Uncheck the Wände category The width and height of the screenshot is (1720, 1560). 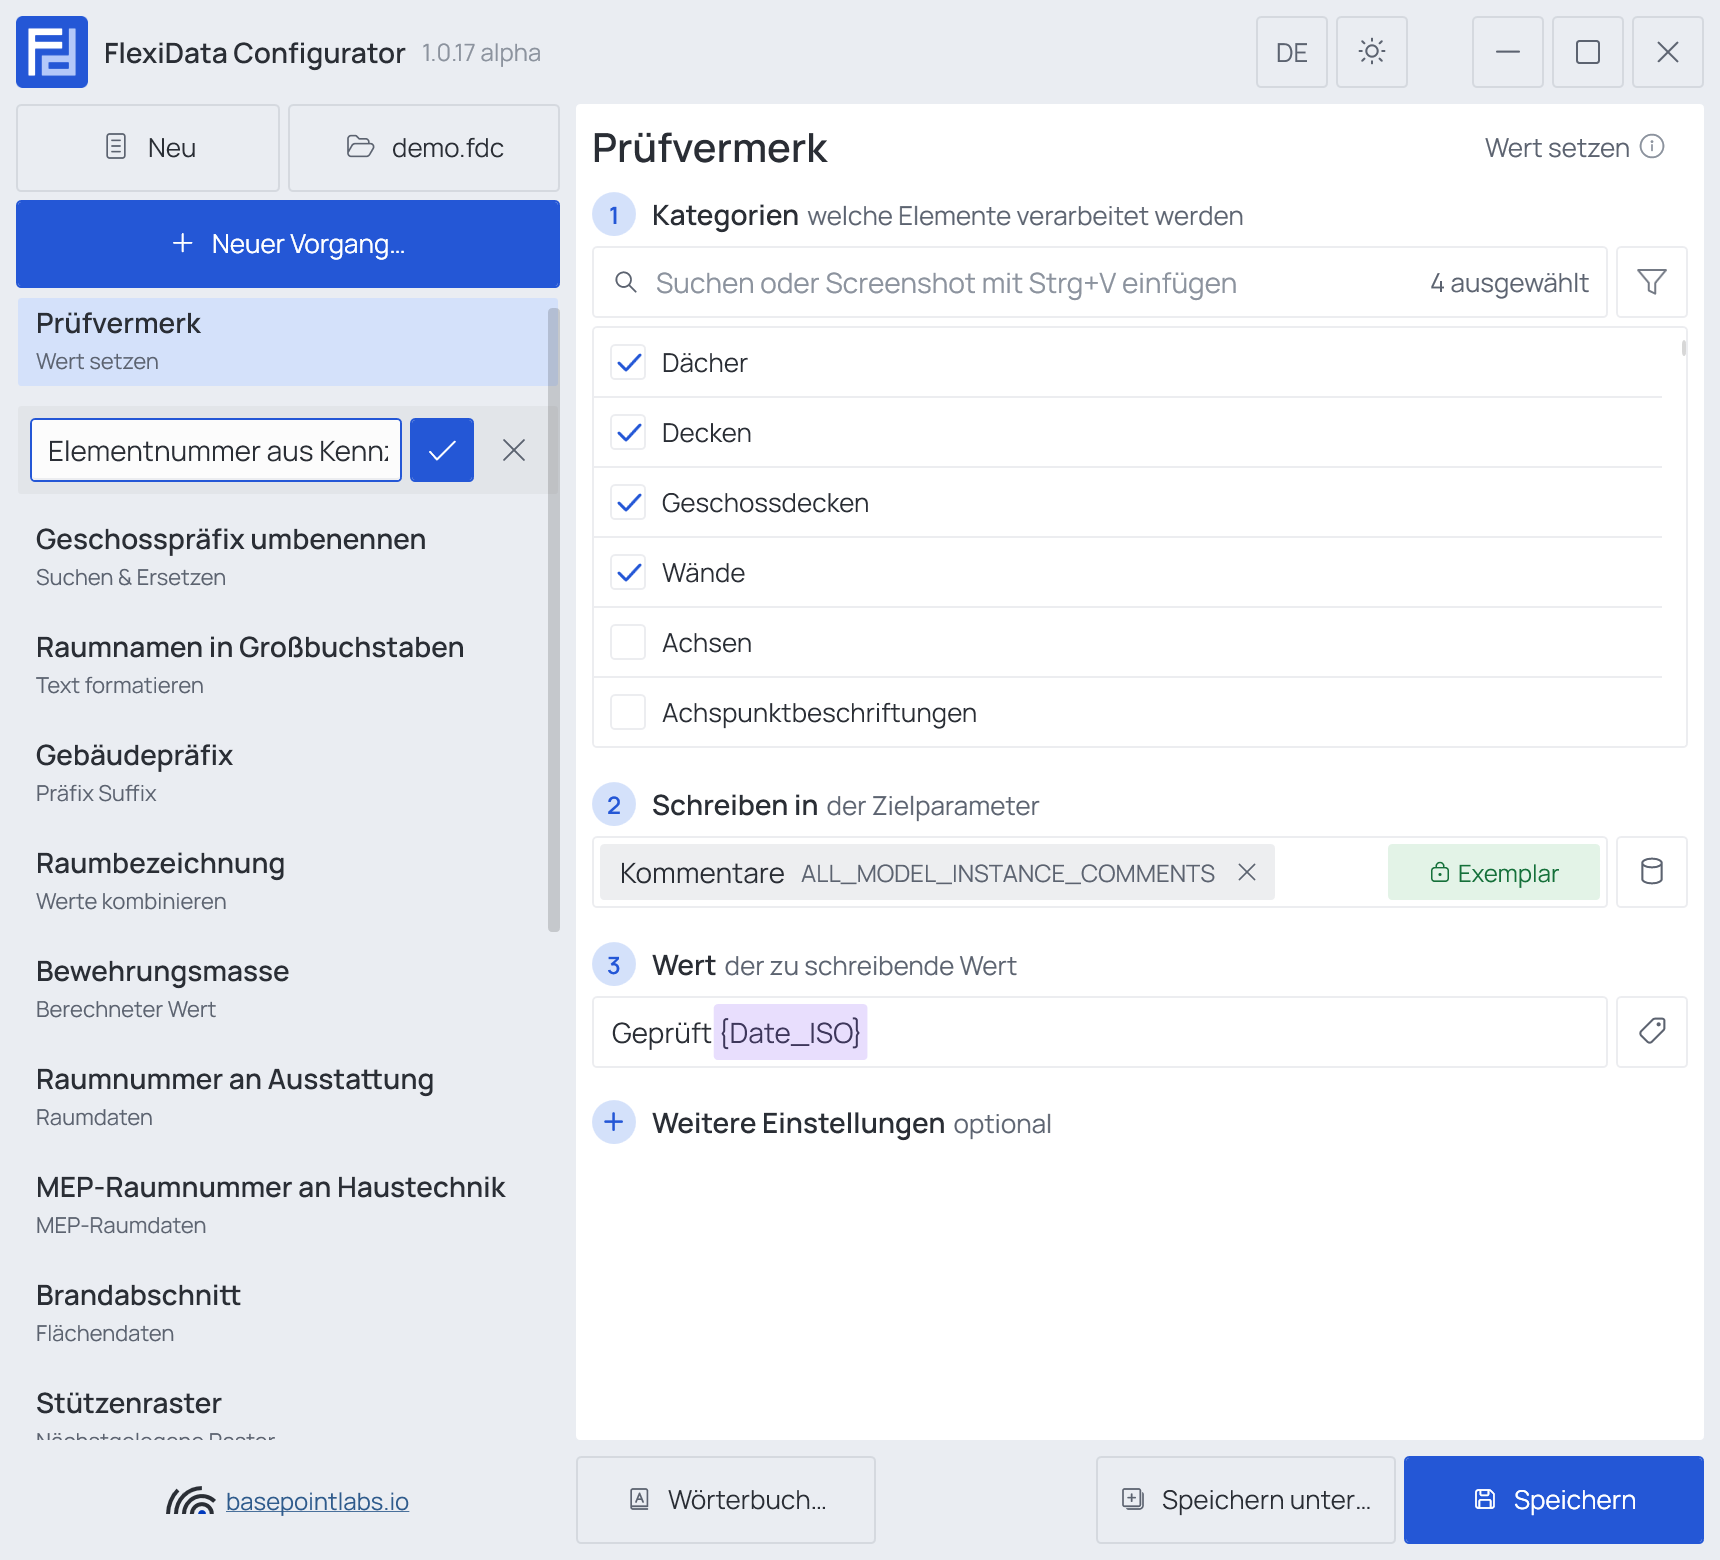(x=628, y=572)
